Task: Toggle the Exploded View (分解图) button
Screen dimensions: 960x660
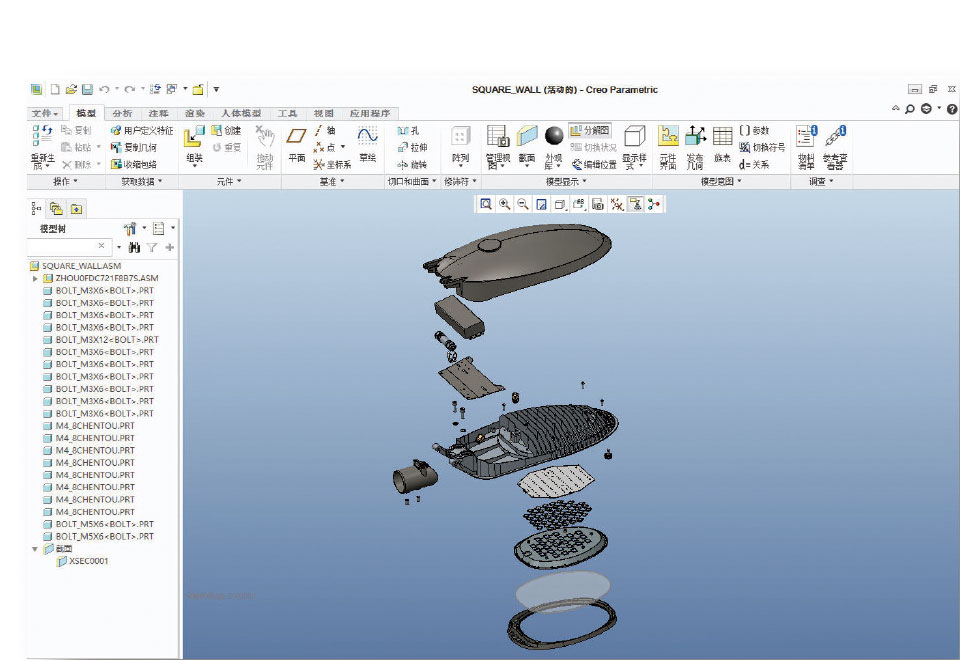Action: [x=590, y=130]
